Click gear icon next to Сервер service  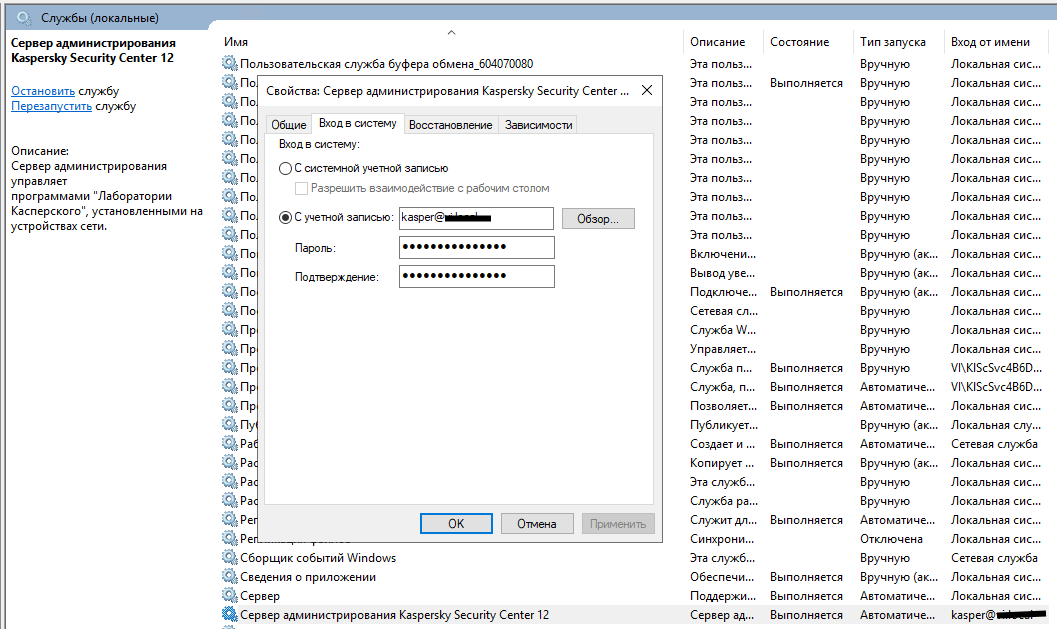[230, 595]
